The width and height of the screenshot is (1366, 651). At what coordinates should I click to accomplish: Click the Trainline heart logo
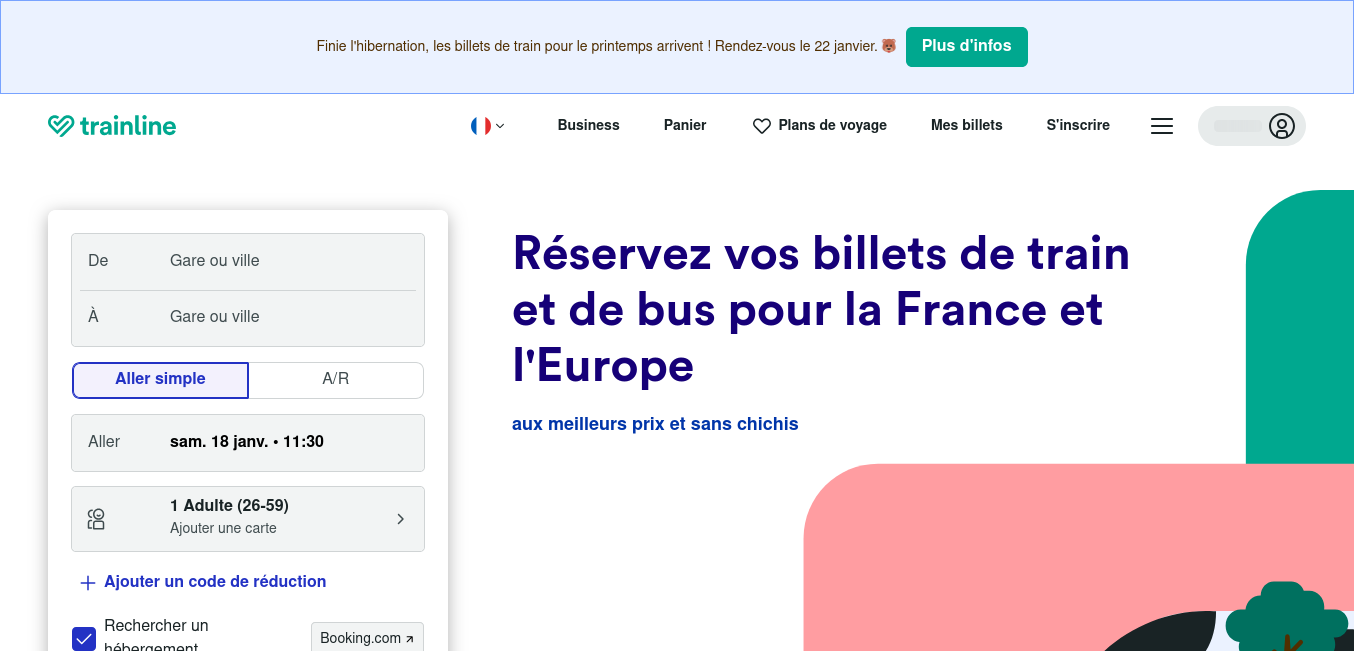[x=61, y=126]
